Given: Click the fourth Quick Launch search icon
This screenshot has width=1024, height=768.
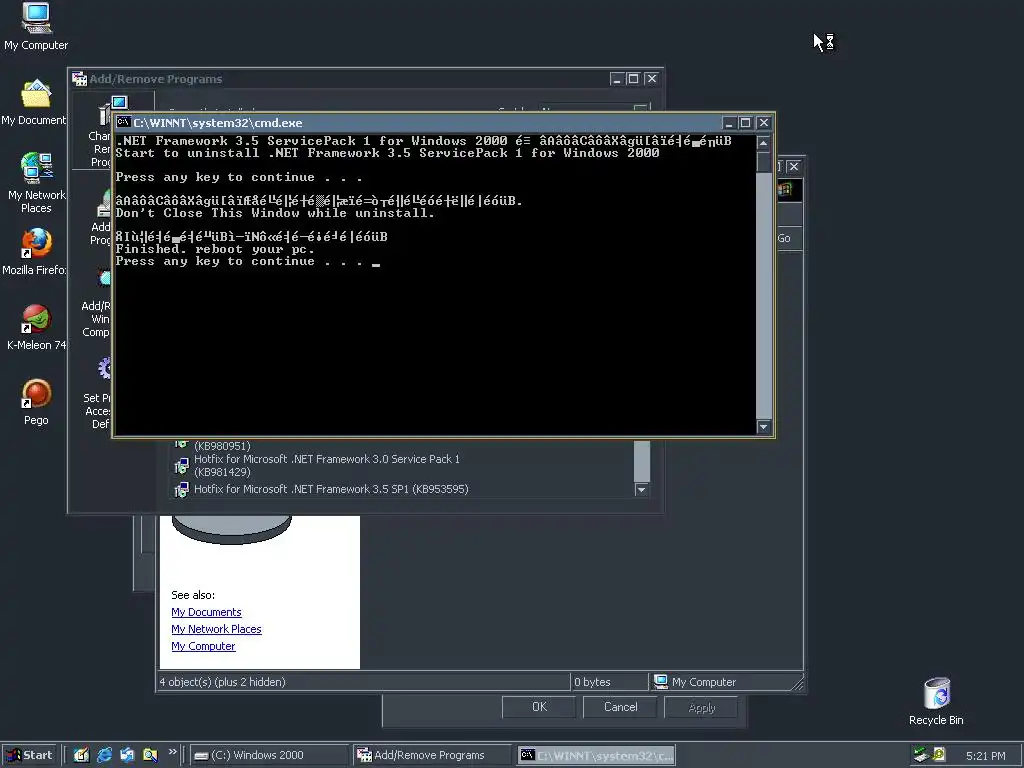Looking at the screenshot, I should coord(150,755).
